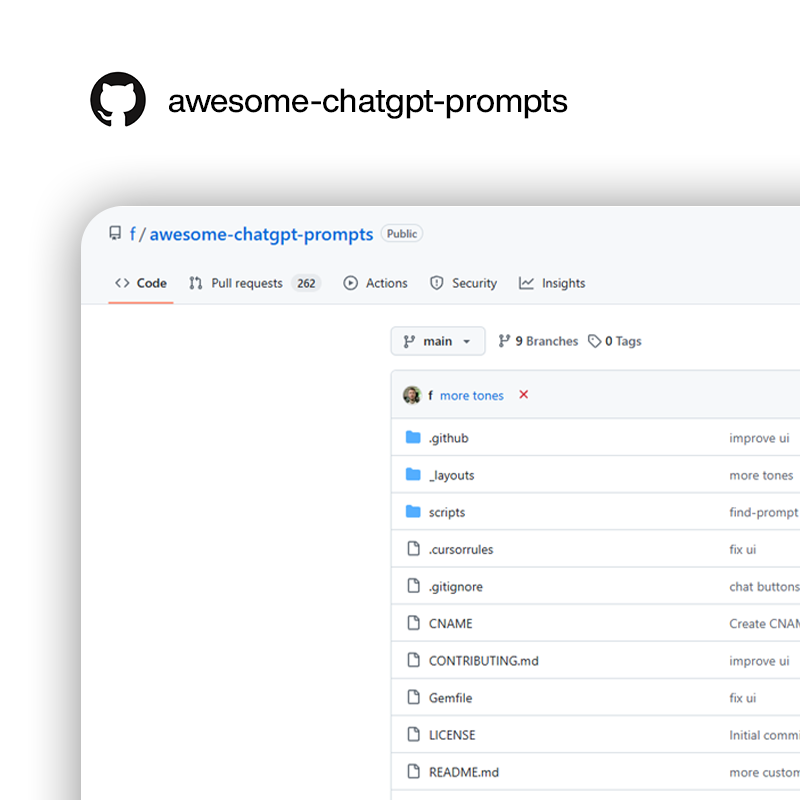Image resolution: width=800 pixels, height=800 pixels.
Task: Click the Public visibility badge
Action: click(402, 234)
